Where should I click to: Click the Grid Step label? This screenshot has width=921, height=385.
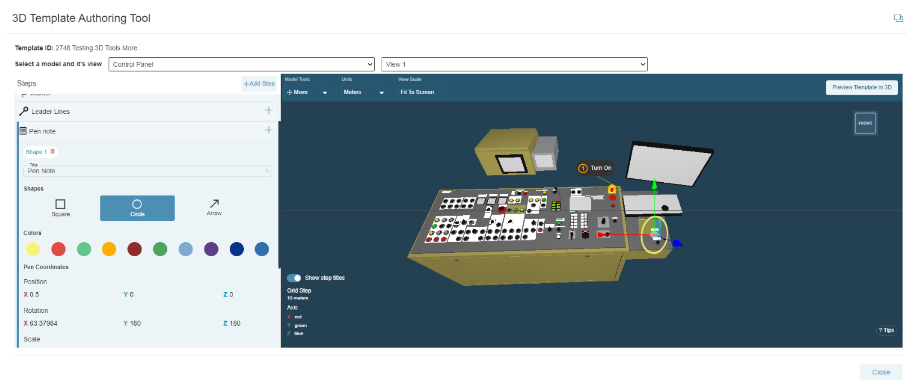tap(300, 290)
